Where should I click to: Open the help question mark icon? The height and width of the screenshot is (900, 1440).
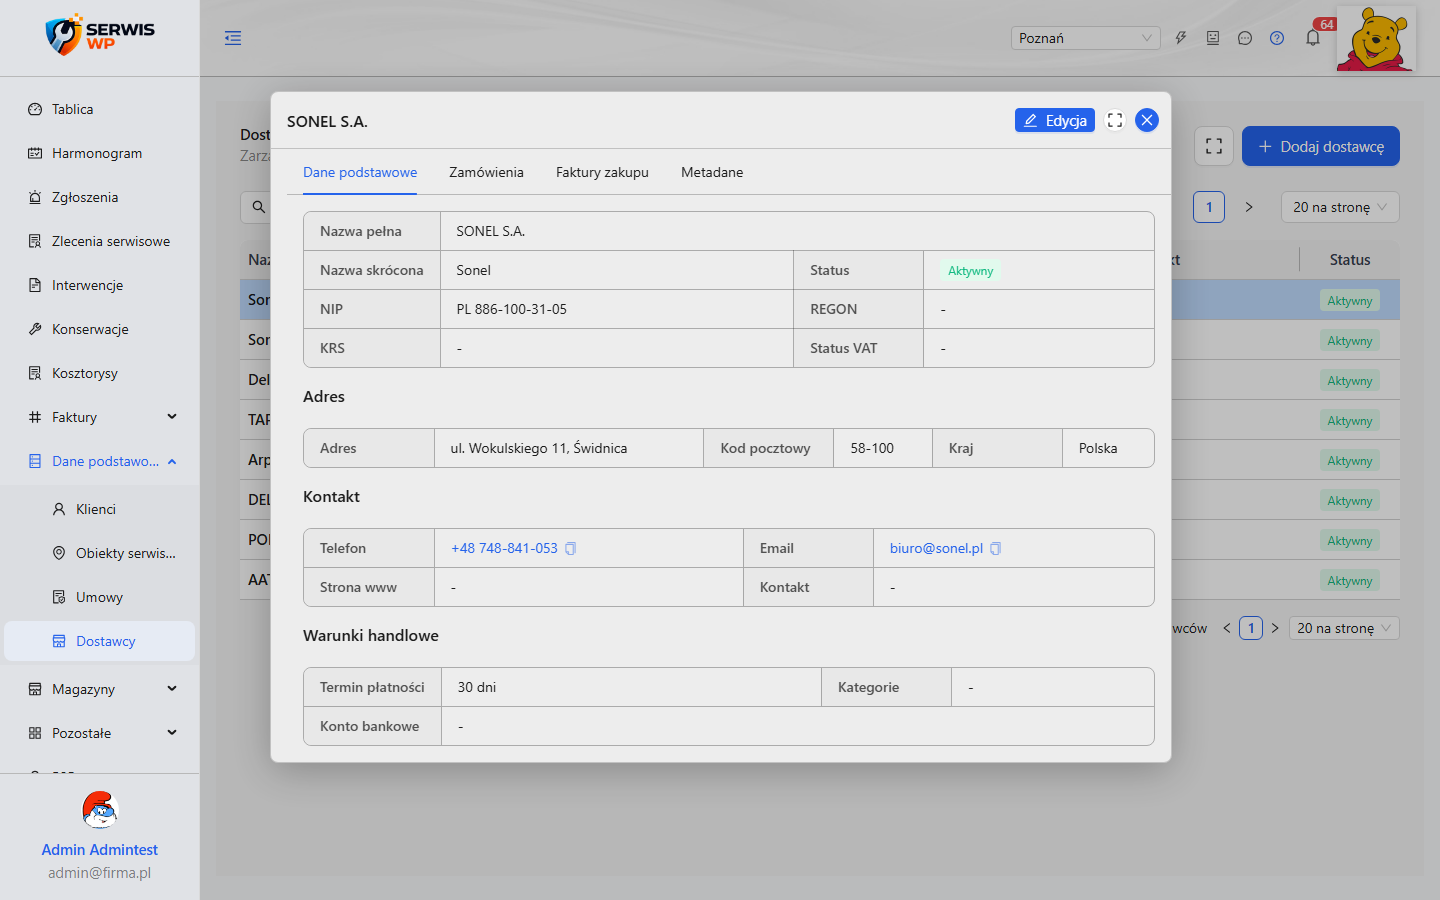coord(1277,38)
